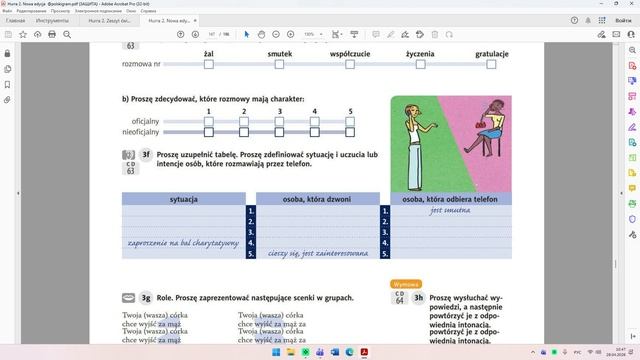Image resolution: width=640 pixels, height=360 pixels.
Task: Check the żal box in rozmowa nr row
Action: tap(209, 64)
